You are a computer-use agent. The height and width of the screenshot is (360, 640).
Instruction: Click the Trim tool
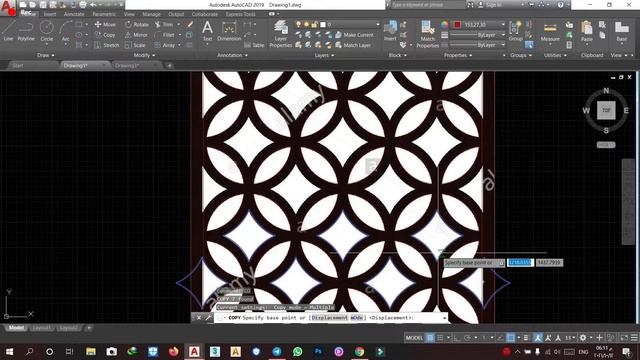pos(164,24)
